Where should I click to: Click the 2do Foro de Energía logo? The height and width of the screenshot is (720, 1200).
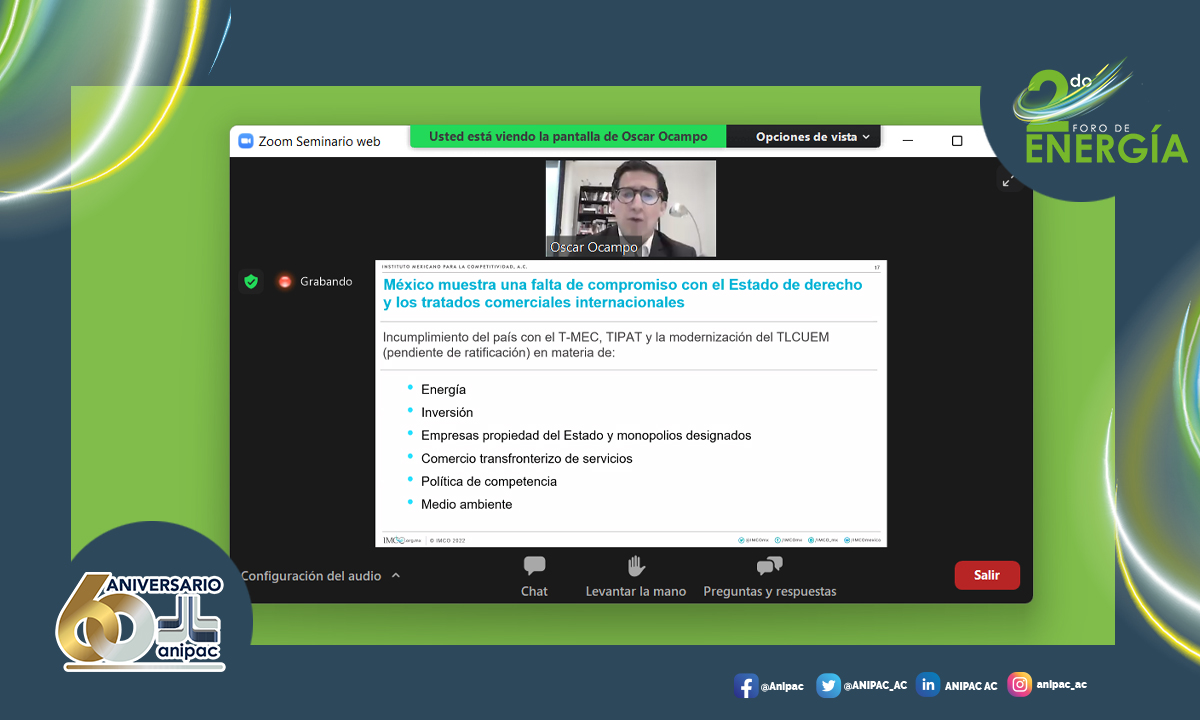click(x=1100, y=112)
